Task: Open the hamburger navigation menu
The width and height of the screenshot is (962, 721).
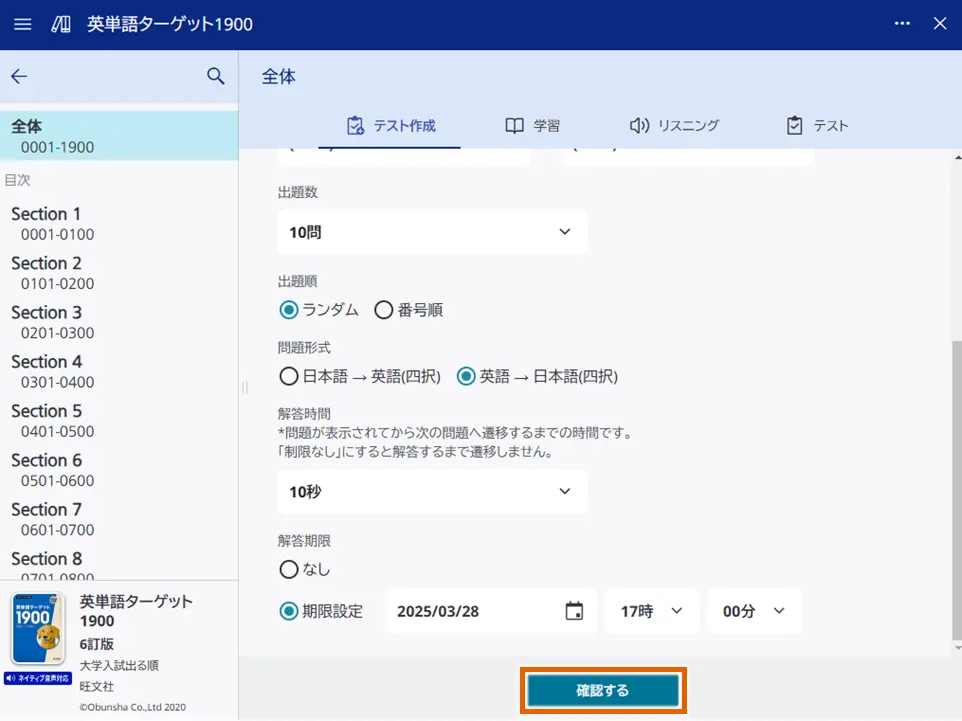Action: pos(22,24)
